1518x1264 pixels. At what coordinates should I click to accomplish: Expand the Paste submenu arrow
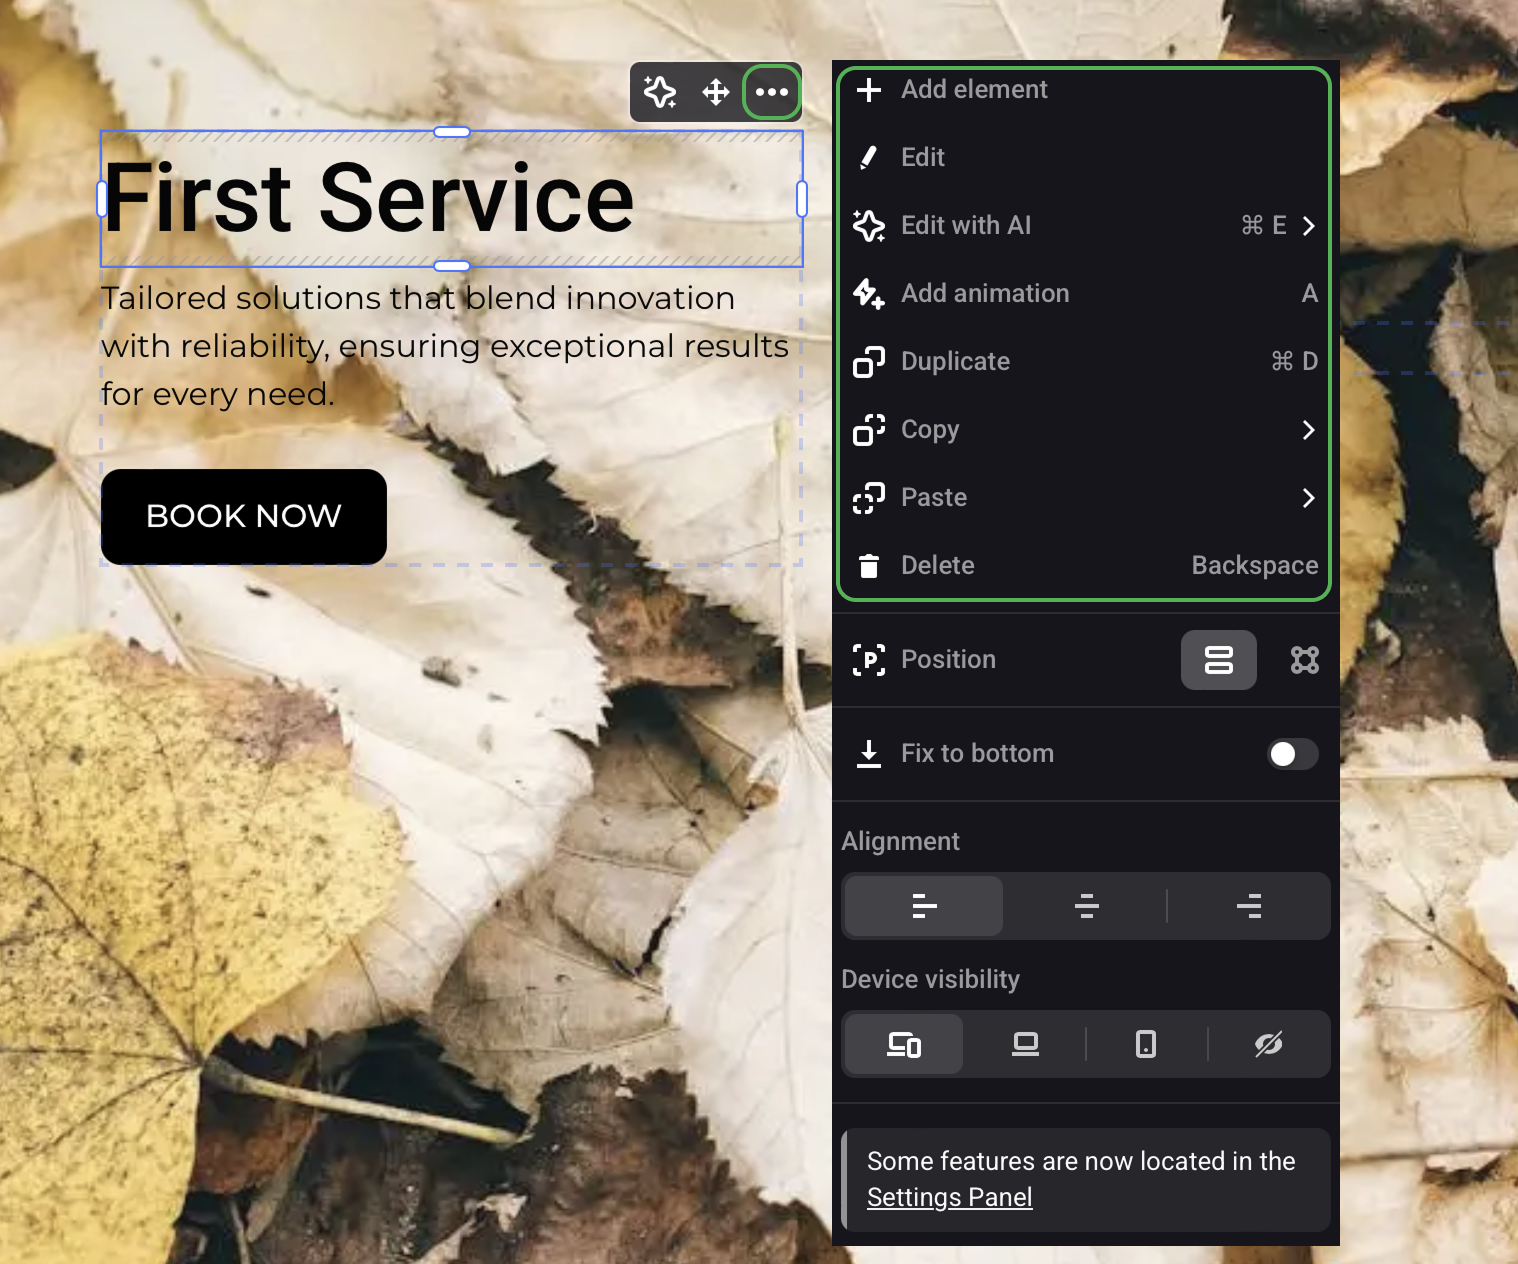[x=1308, y=498]
